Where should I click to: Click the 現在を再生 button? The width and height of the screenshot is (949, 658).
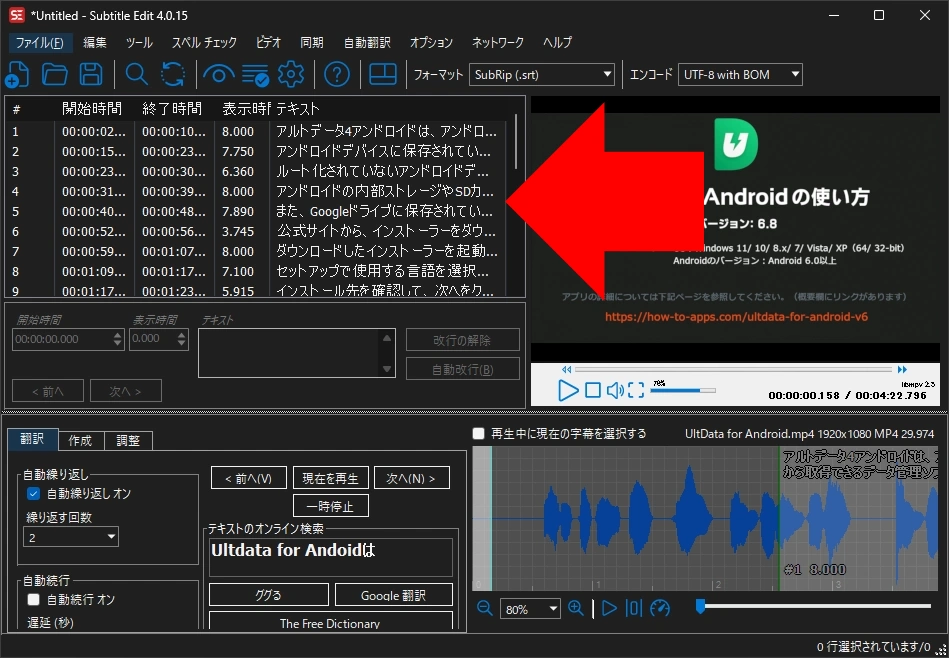pos(330,478)
